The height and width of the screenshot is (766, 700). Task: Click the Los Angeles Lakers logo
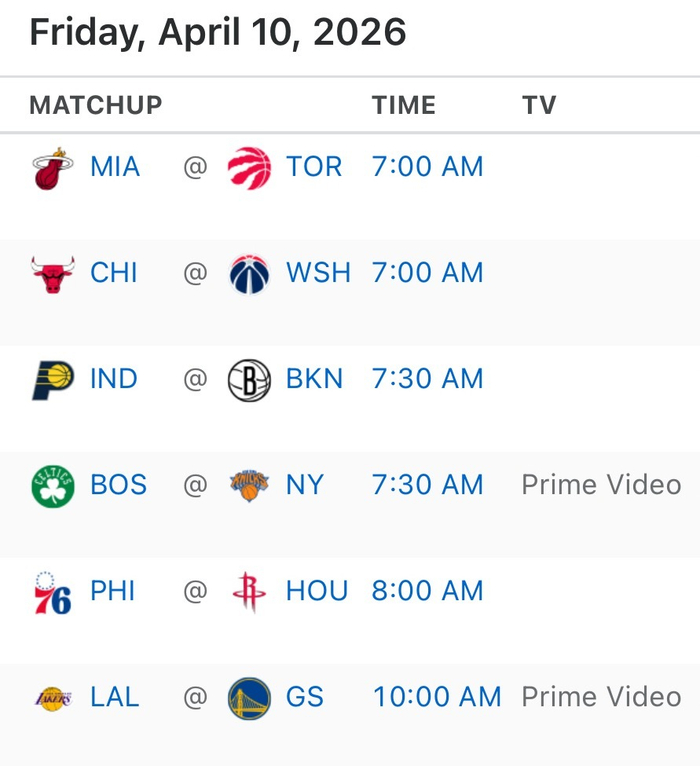(x=52, y=698)
